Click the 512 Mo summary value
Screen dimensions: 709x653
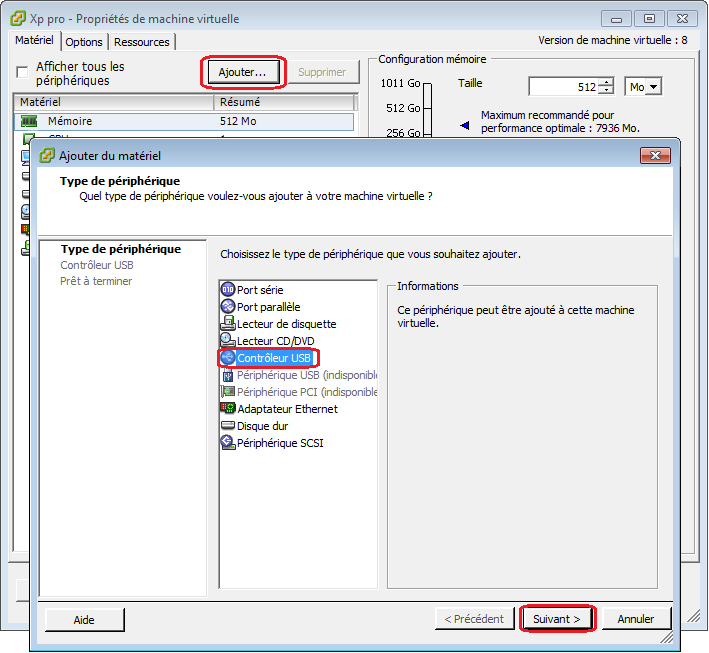point(238,121)
